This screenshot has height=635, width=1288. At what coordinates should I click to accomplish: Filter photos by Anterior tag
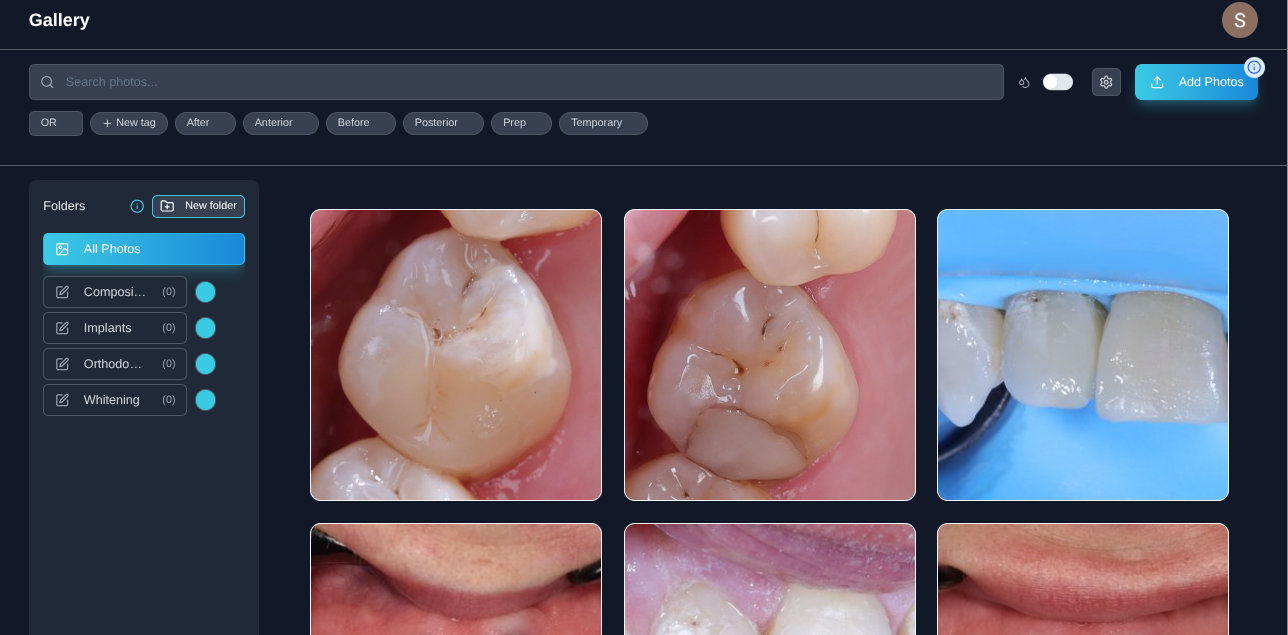280,123
